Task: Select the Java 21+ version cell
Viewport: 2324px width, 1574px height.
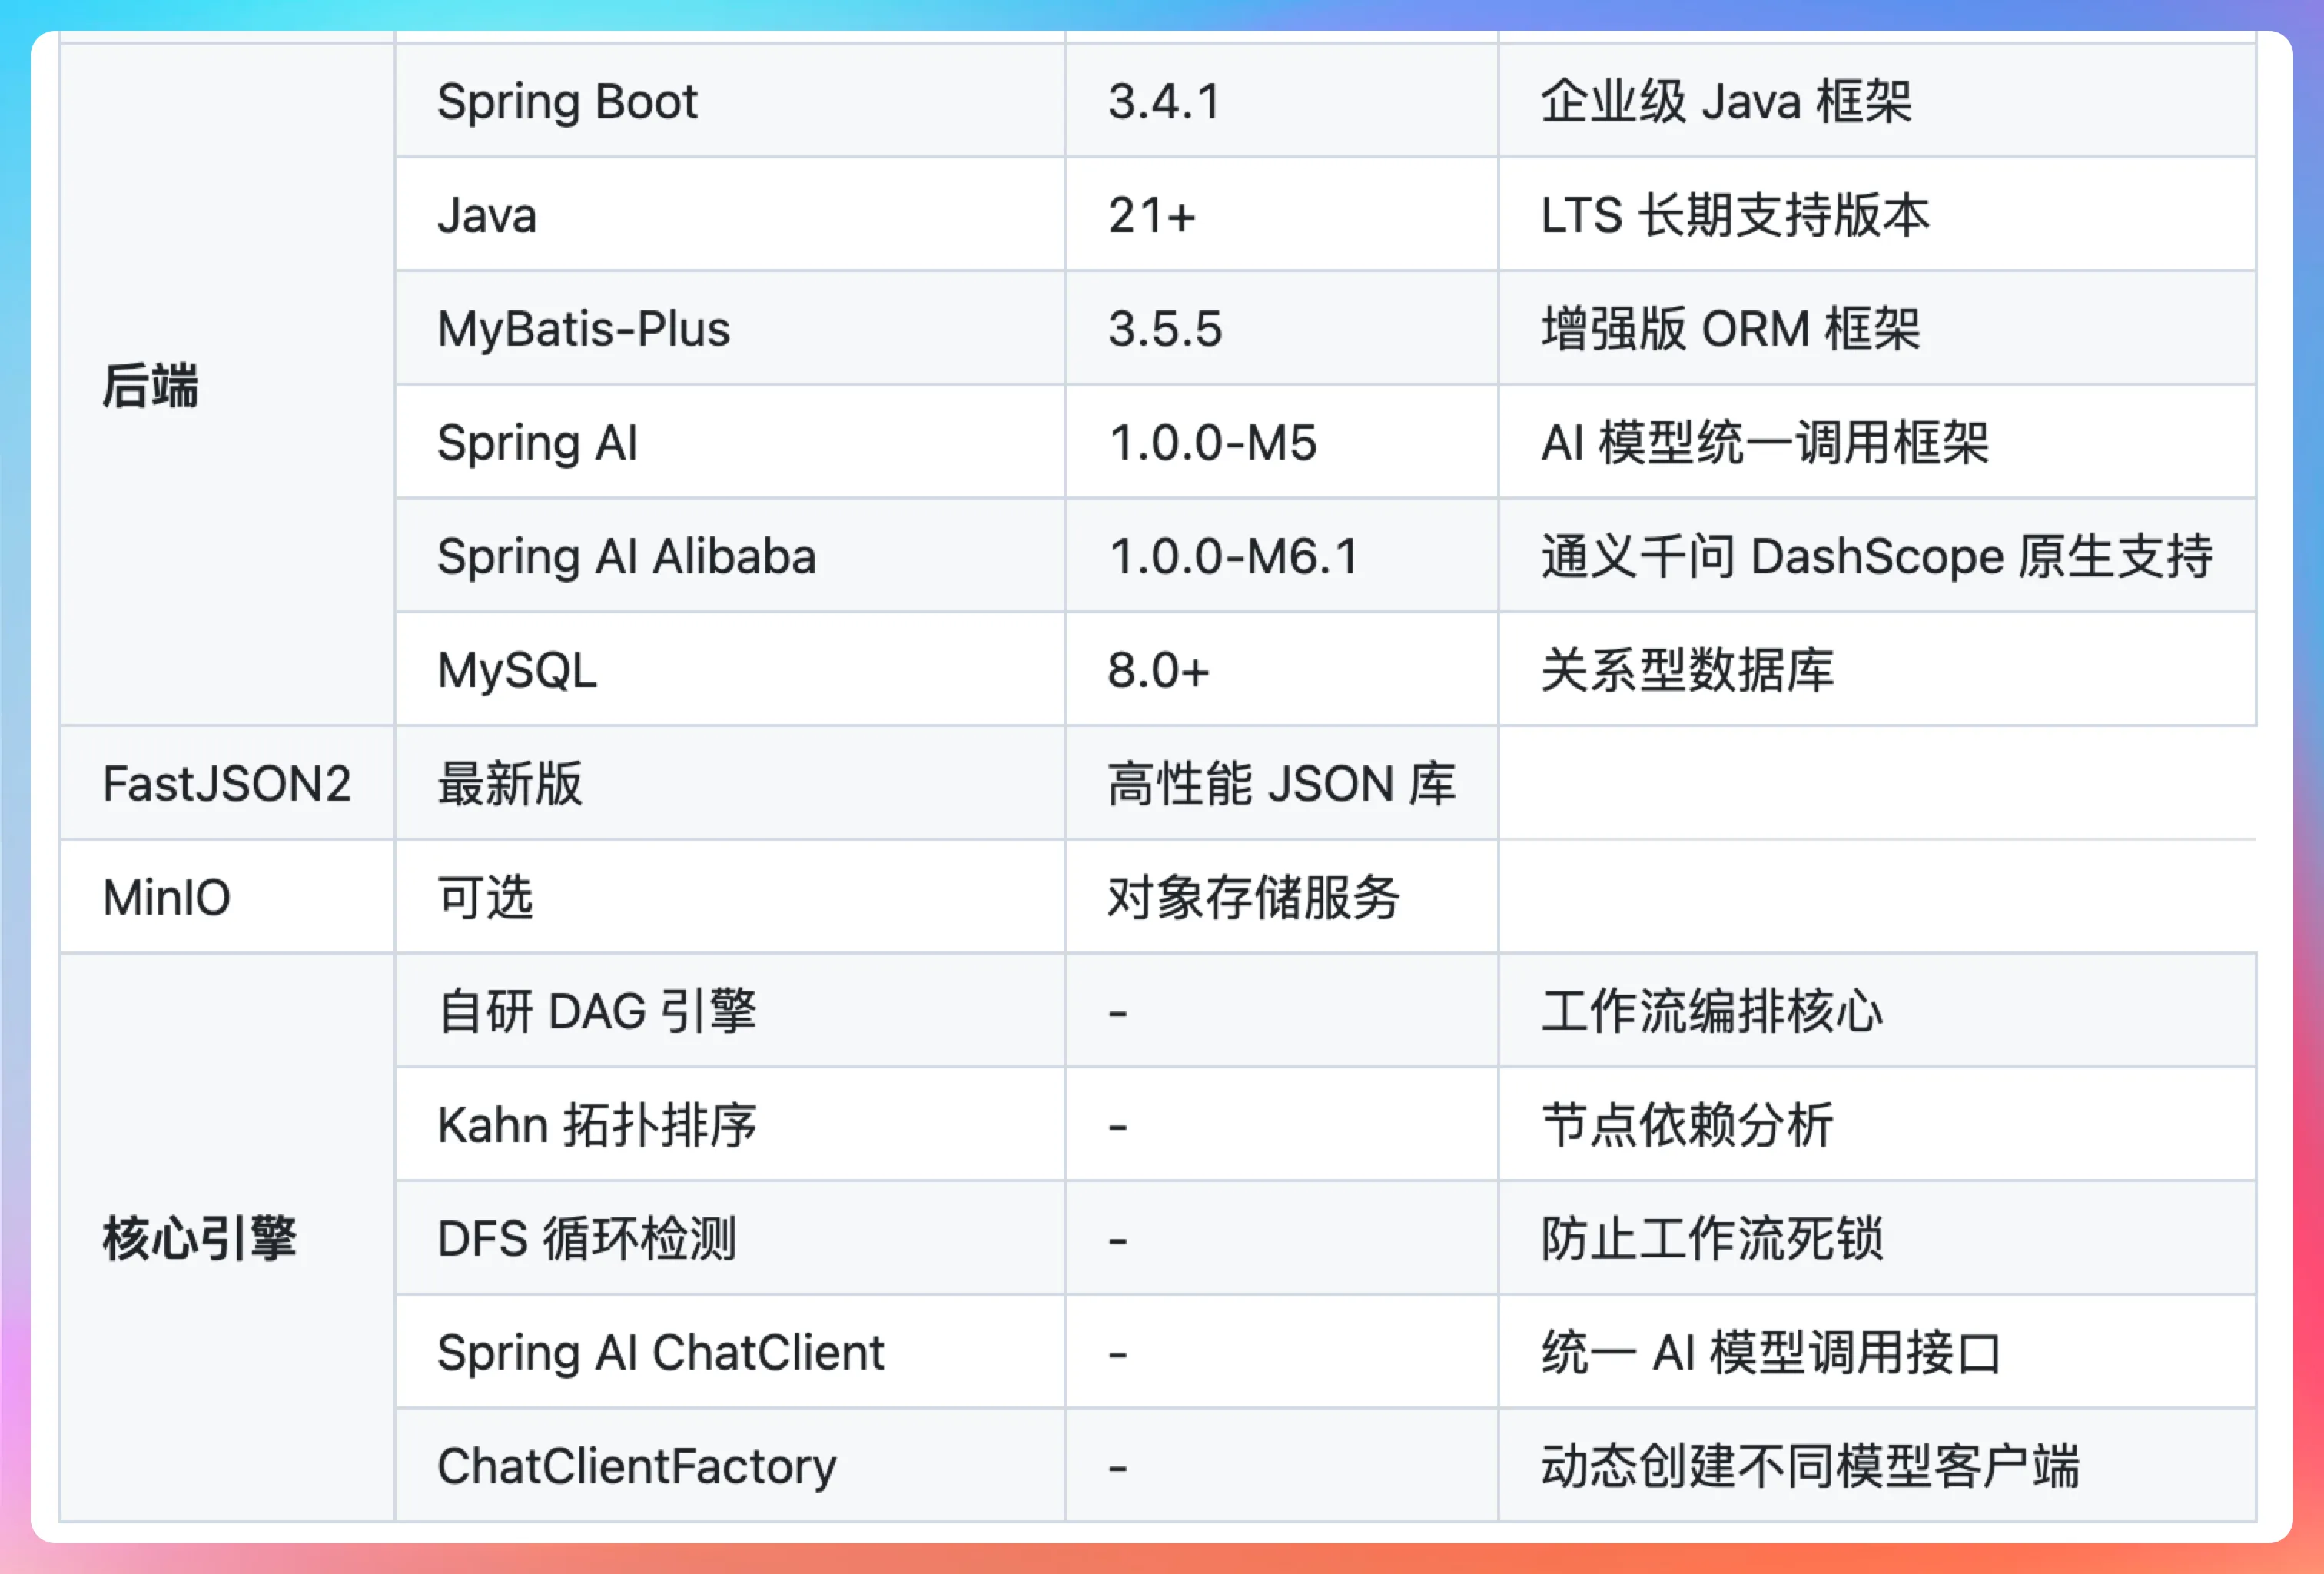Action: pos(1151,216)
